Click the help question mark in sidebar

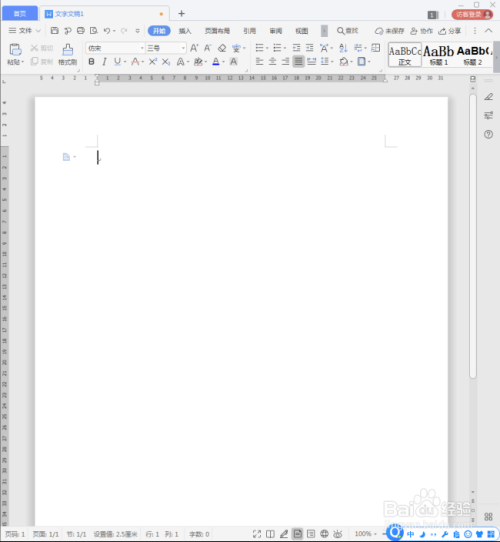[x=488, y=134]
